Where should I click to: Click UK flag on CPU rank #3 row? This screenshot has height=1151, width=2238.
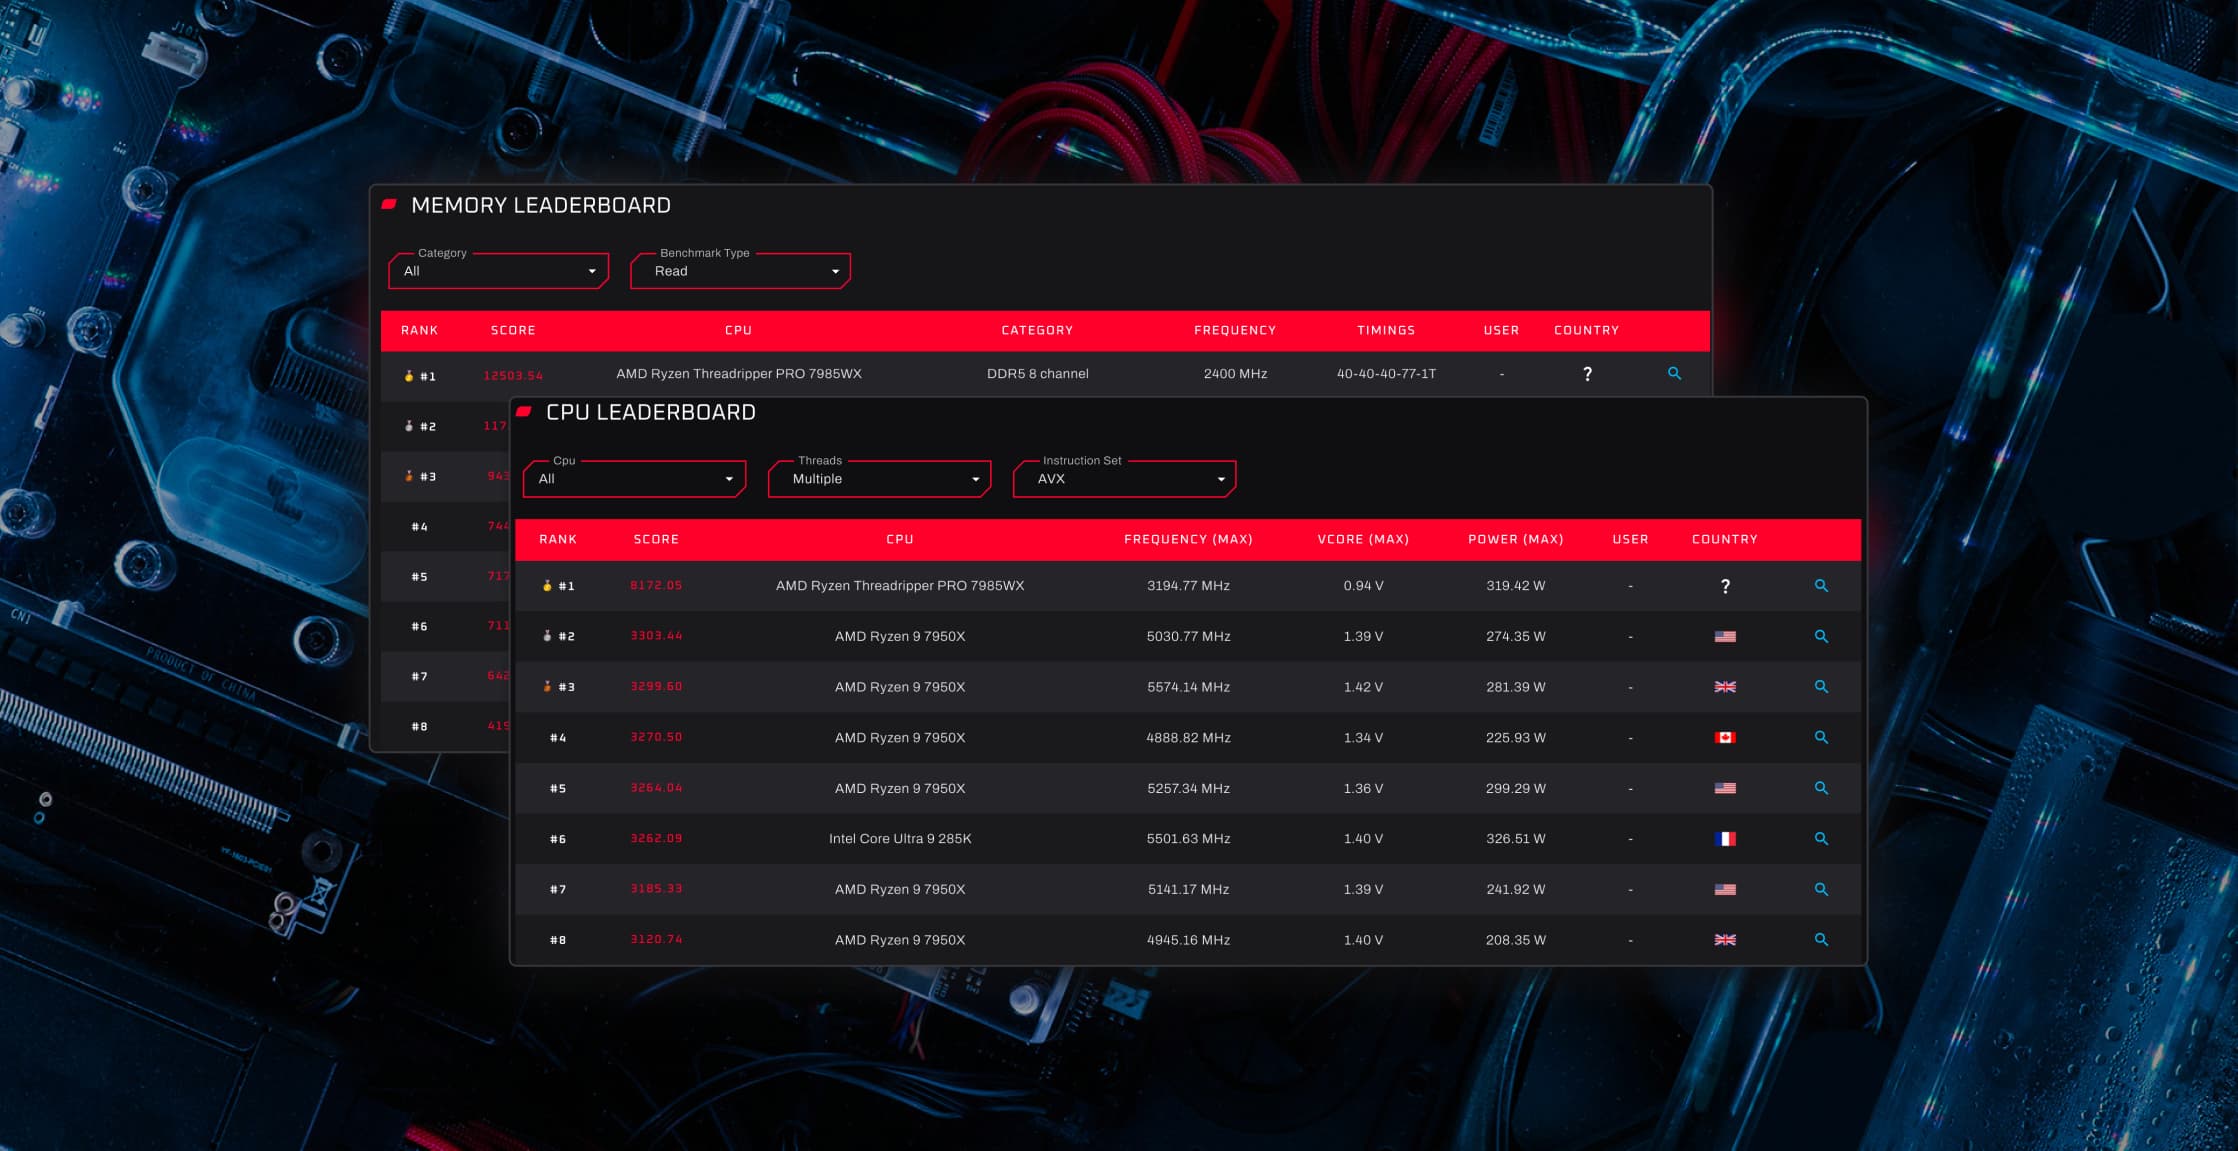point(1725,687)
